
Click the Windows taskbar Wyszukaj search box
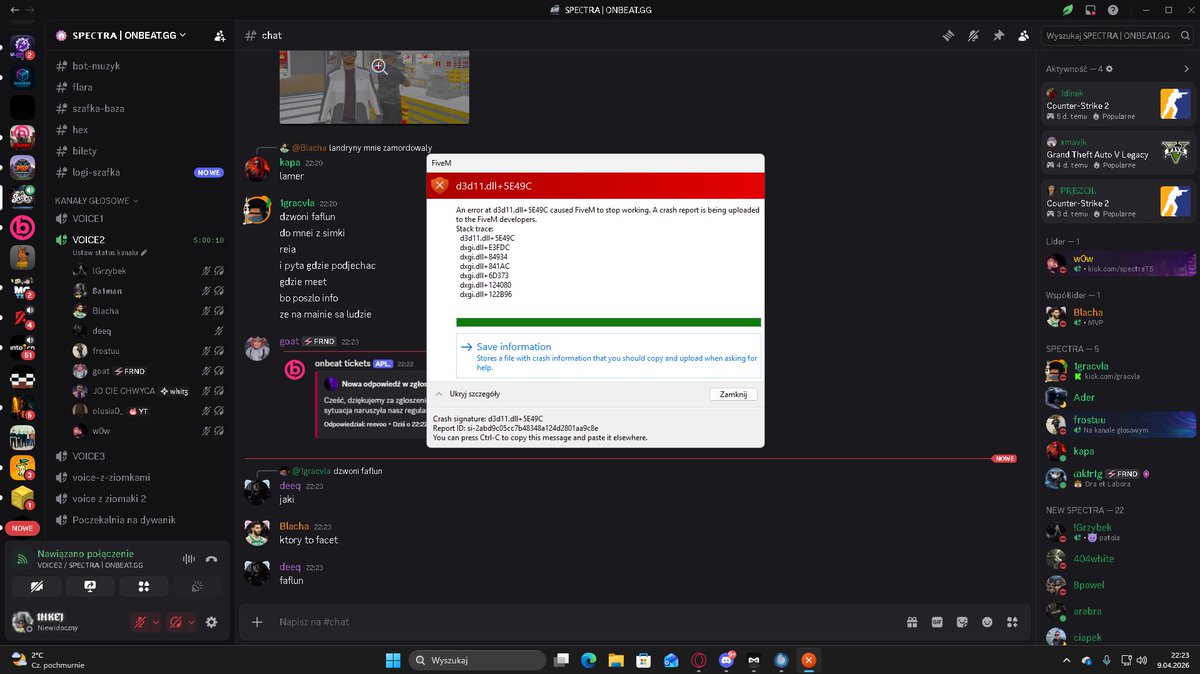tap(478, 660)
